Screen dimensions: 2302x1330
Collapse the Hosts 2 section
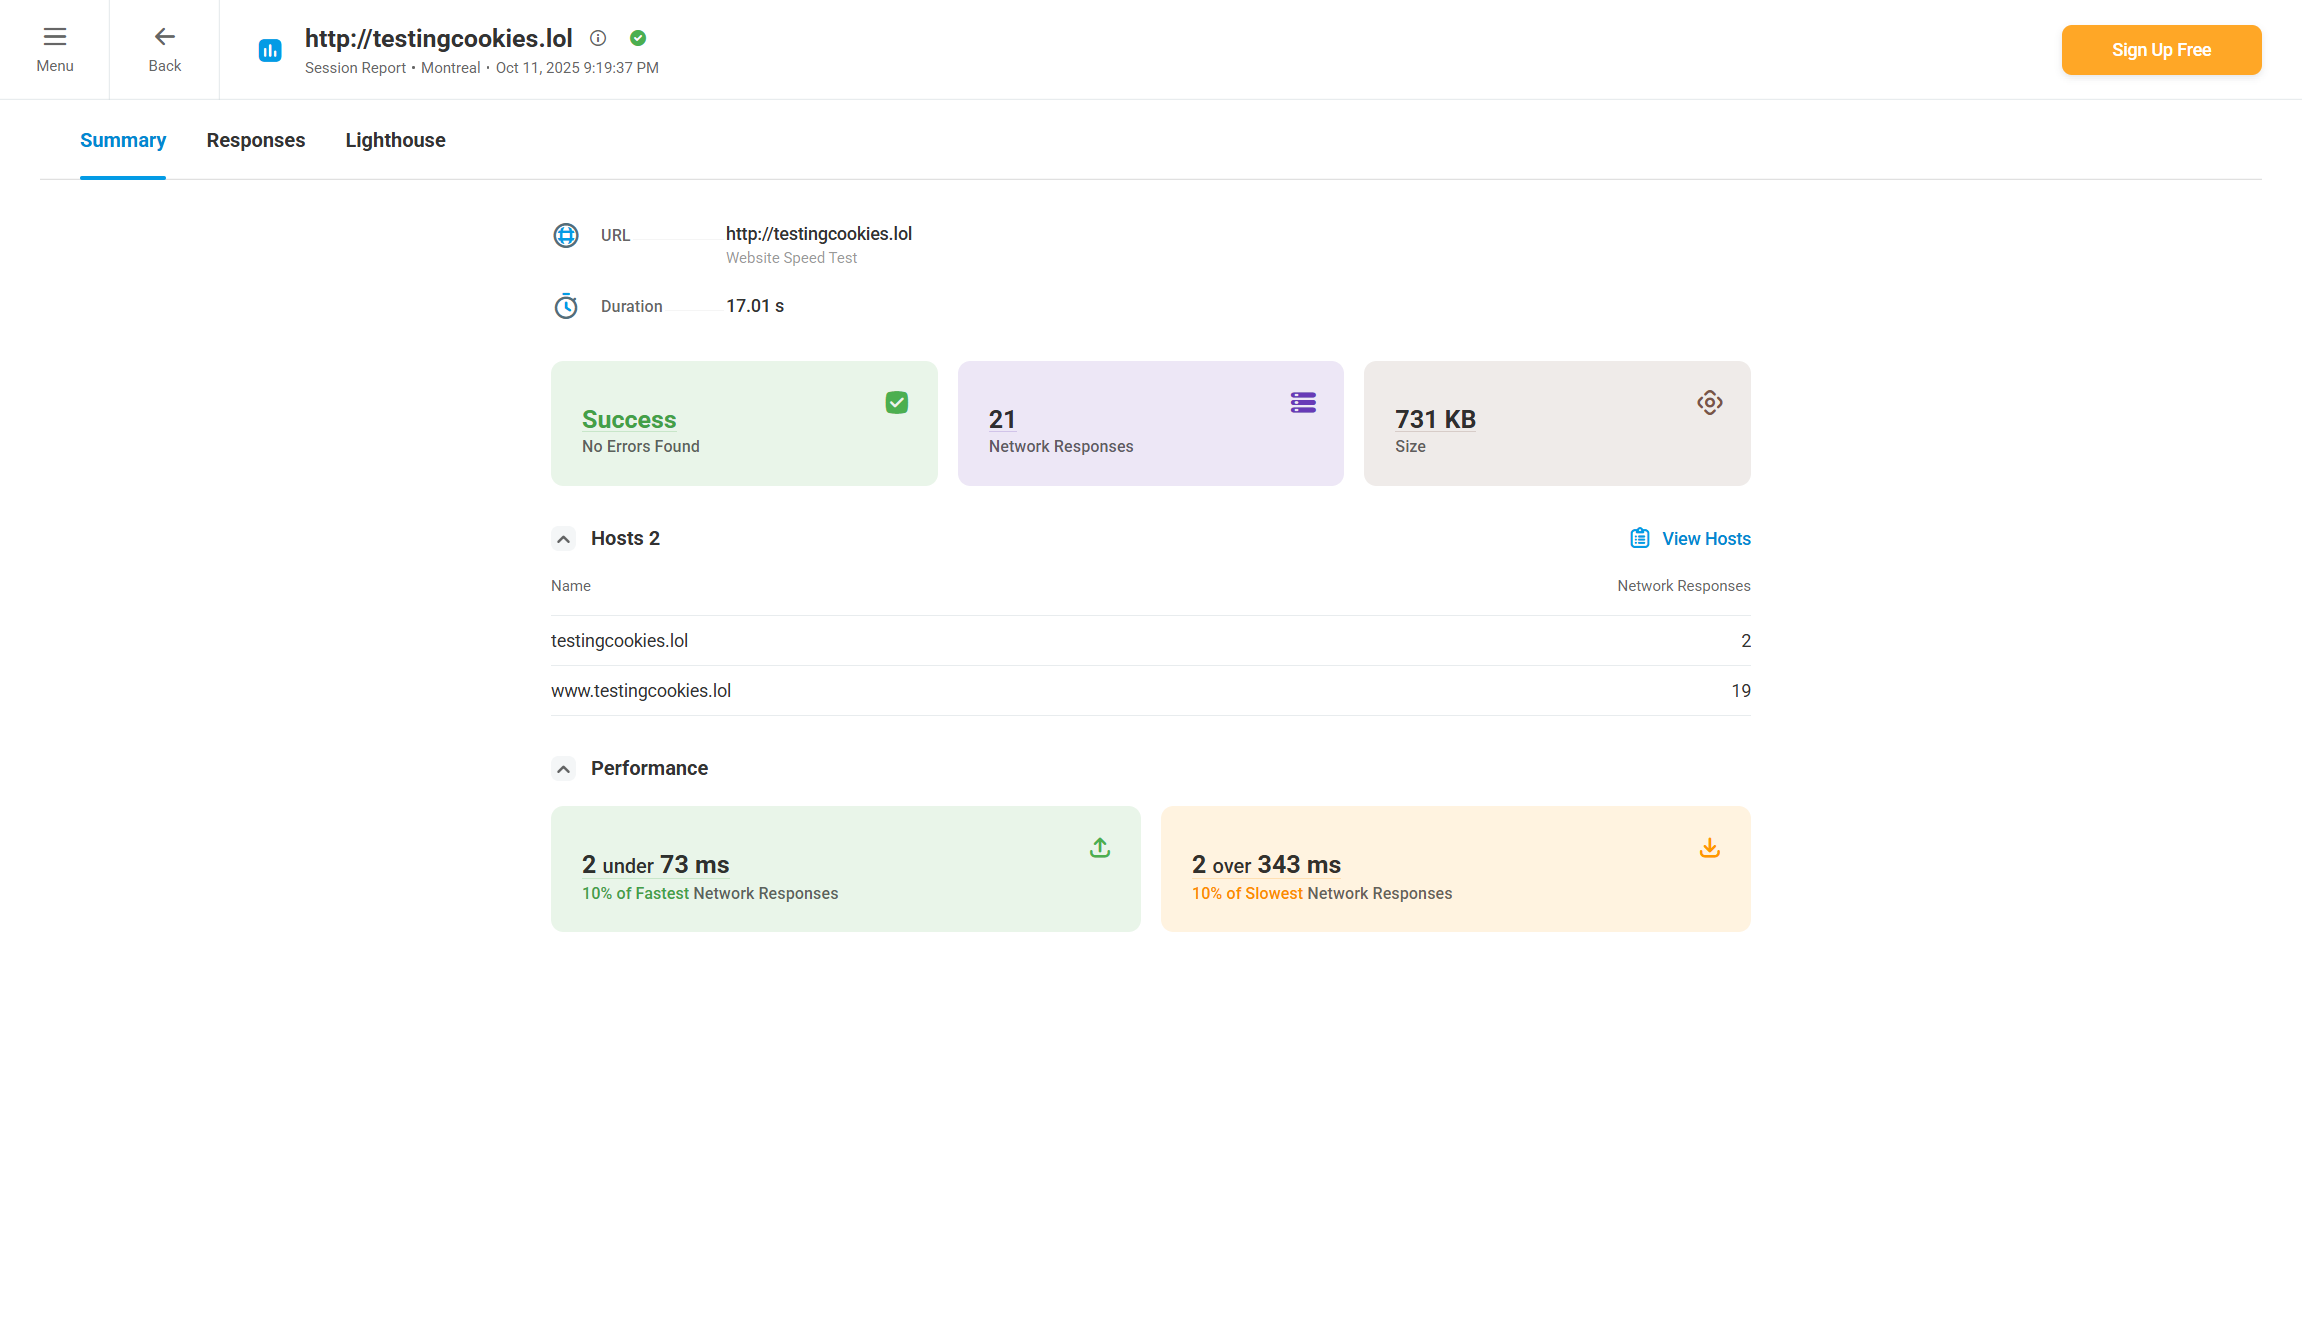(x=564, y=539)
